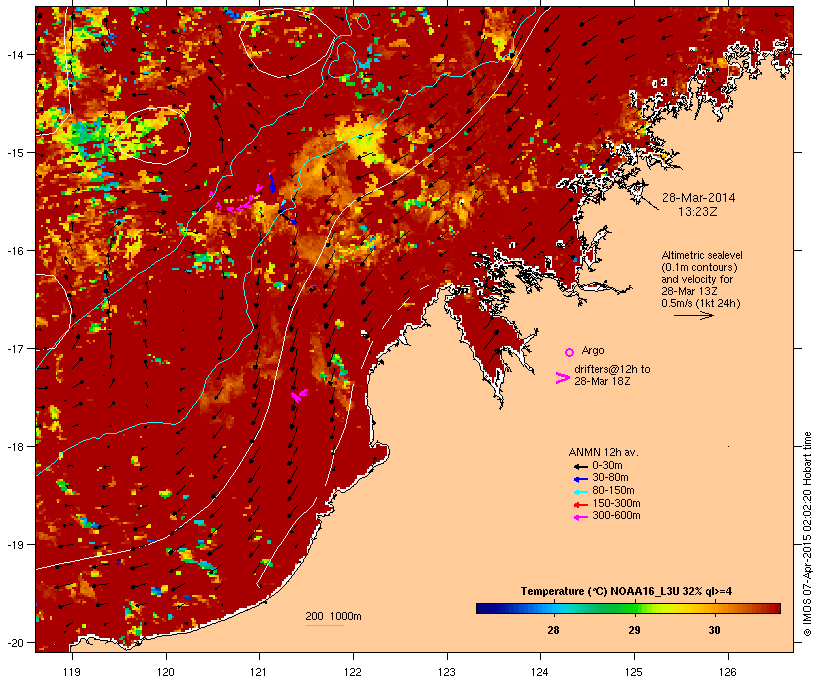Click the '(0.1m contours)' text
The image size is (820, 680).
pyautogui.click(x=699, y=267)
